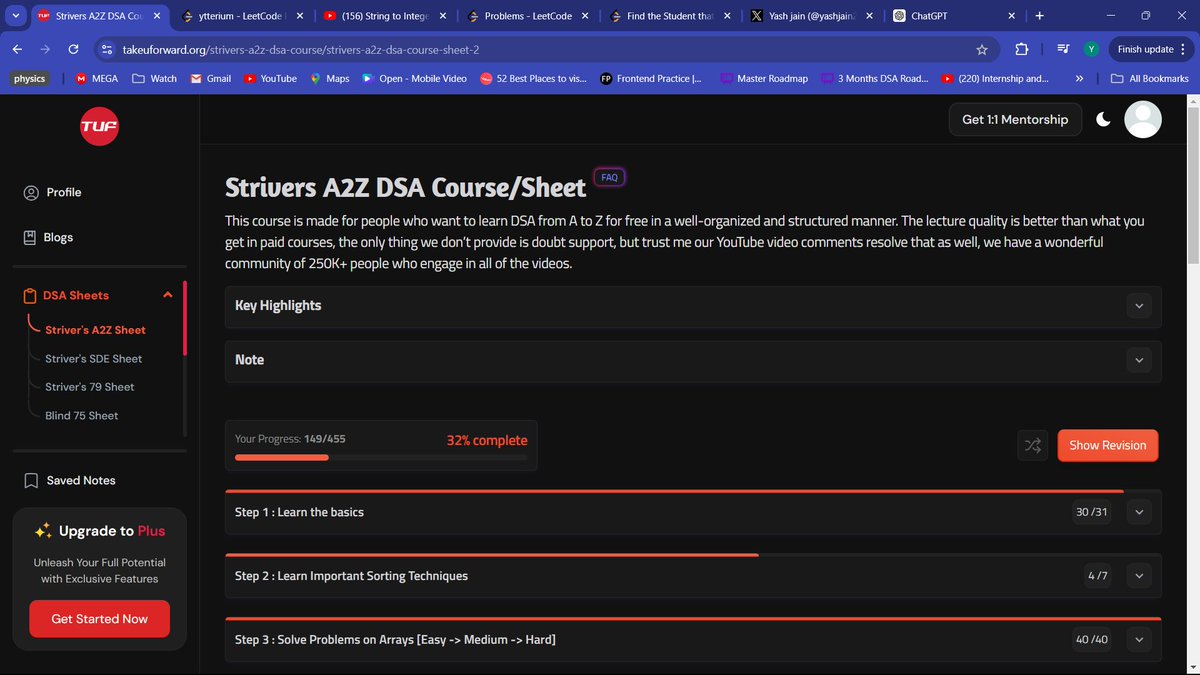Click the shuffle random problem icon

[1032, 445]
